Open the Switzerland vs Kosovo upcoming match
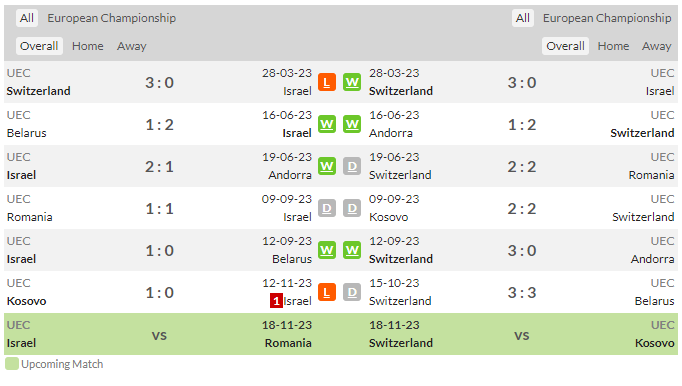Screen dimensions: 682x386 [x=522, y=334]
